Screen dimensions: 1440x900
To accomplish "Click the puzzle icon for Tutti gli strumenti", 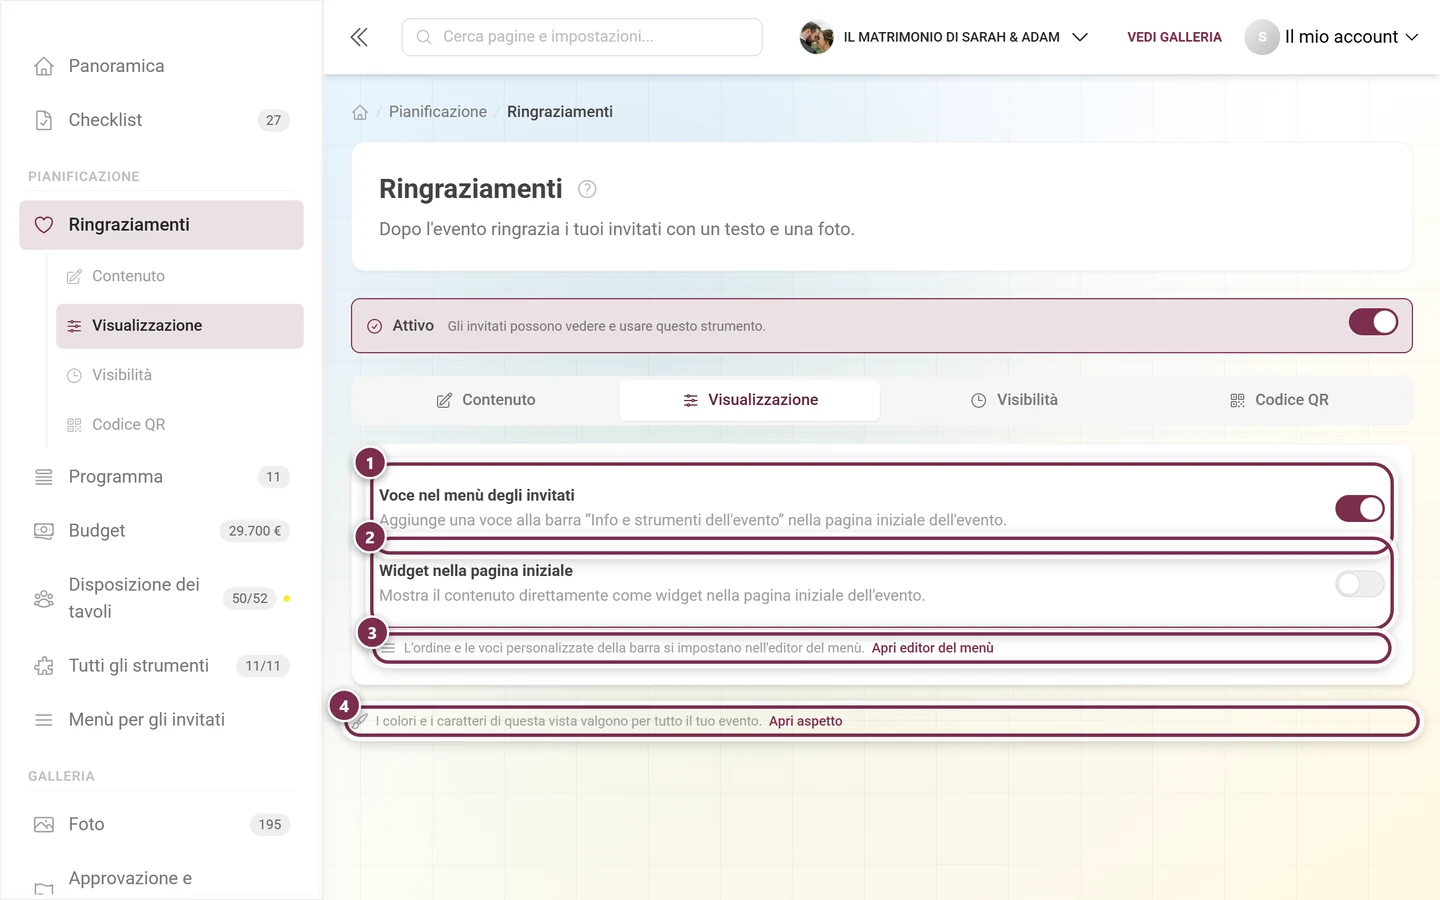I will pos(44,666).
